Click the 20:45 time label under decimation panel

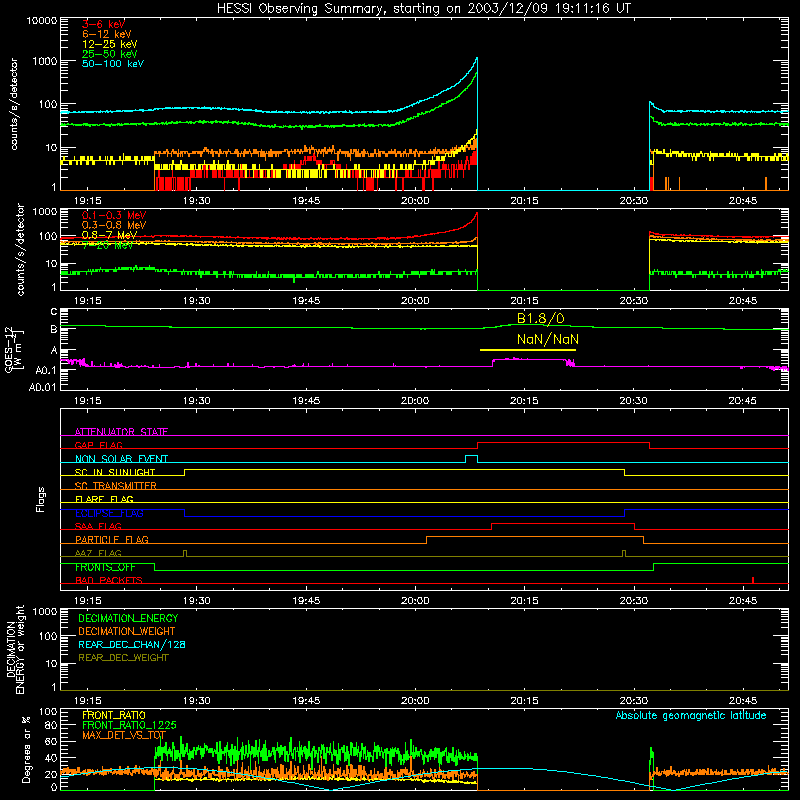pyautogui.click(x=742, y=701)
